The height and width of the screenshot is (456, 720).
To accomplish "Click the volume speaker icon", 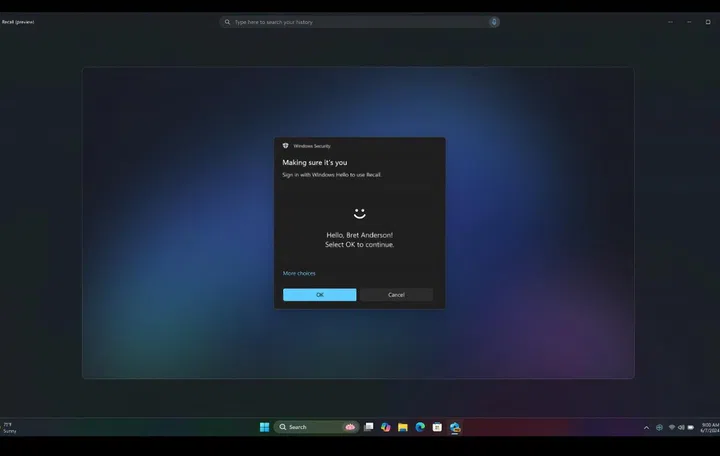I will pyautogui.click(x=681, y=428).
